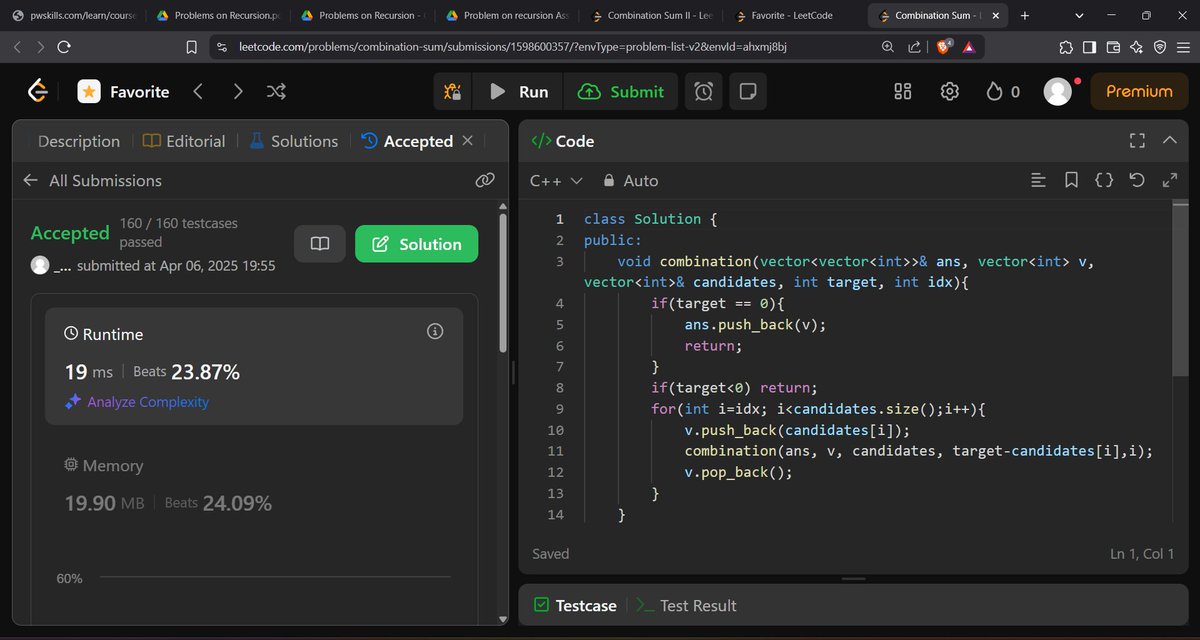Open the layout grid icon
Screen dimensions: 1200x640
click(x=903, y=92)
